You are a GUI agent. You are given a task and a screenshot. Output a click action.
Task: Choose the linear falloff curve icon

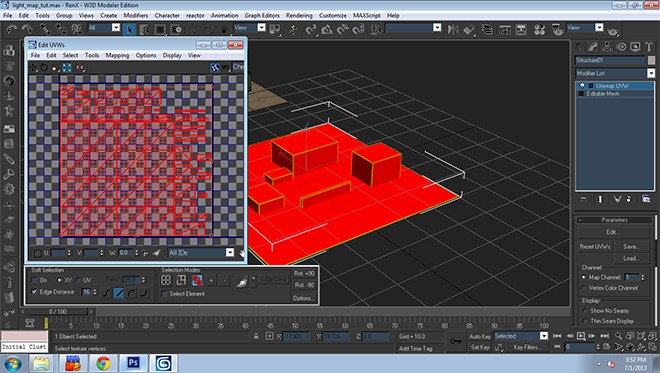coord(119,293)
